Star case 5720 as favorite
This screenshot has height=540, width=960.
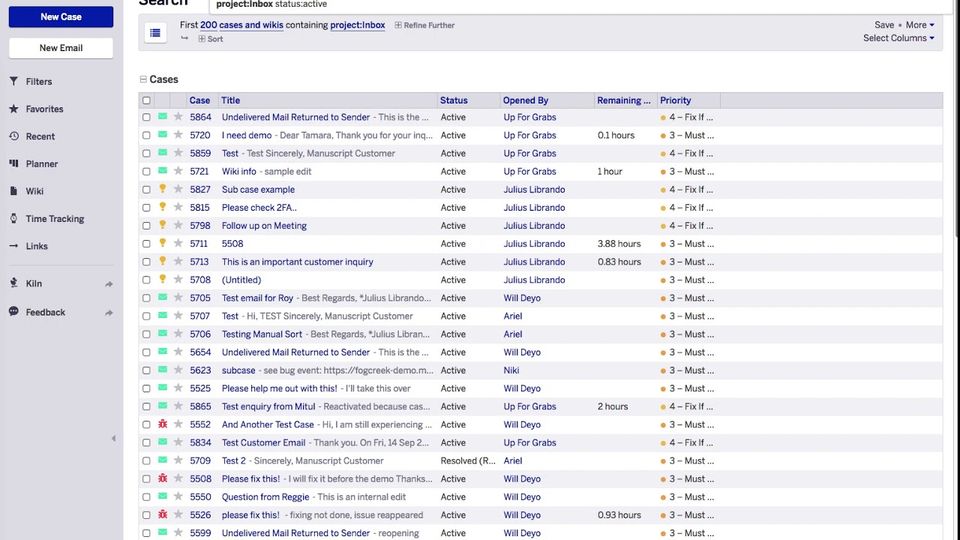coord(178,135)
